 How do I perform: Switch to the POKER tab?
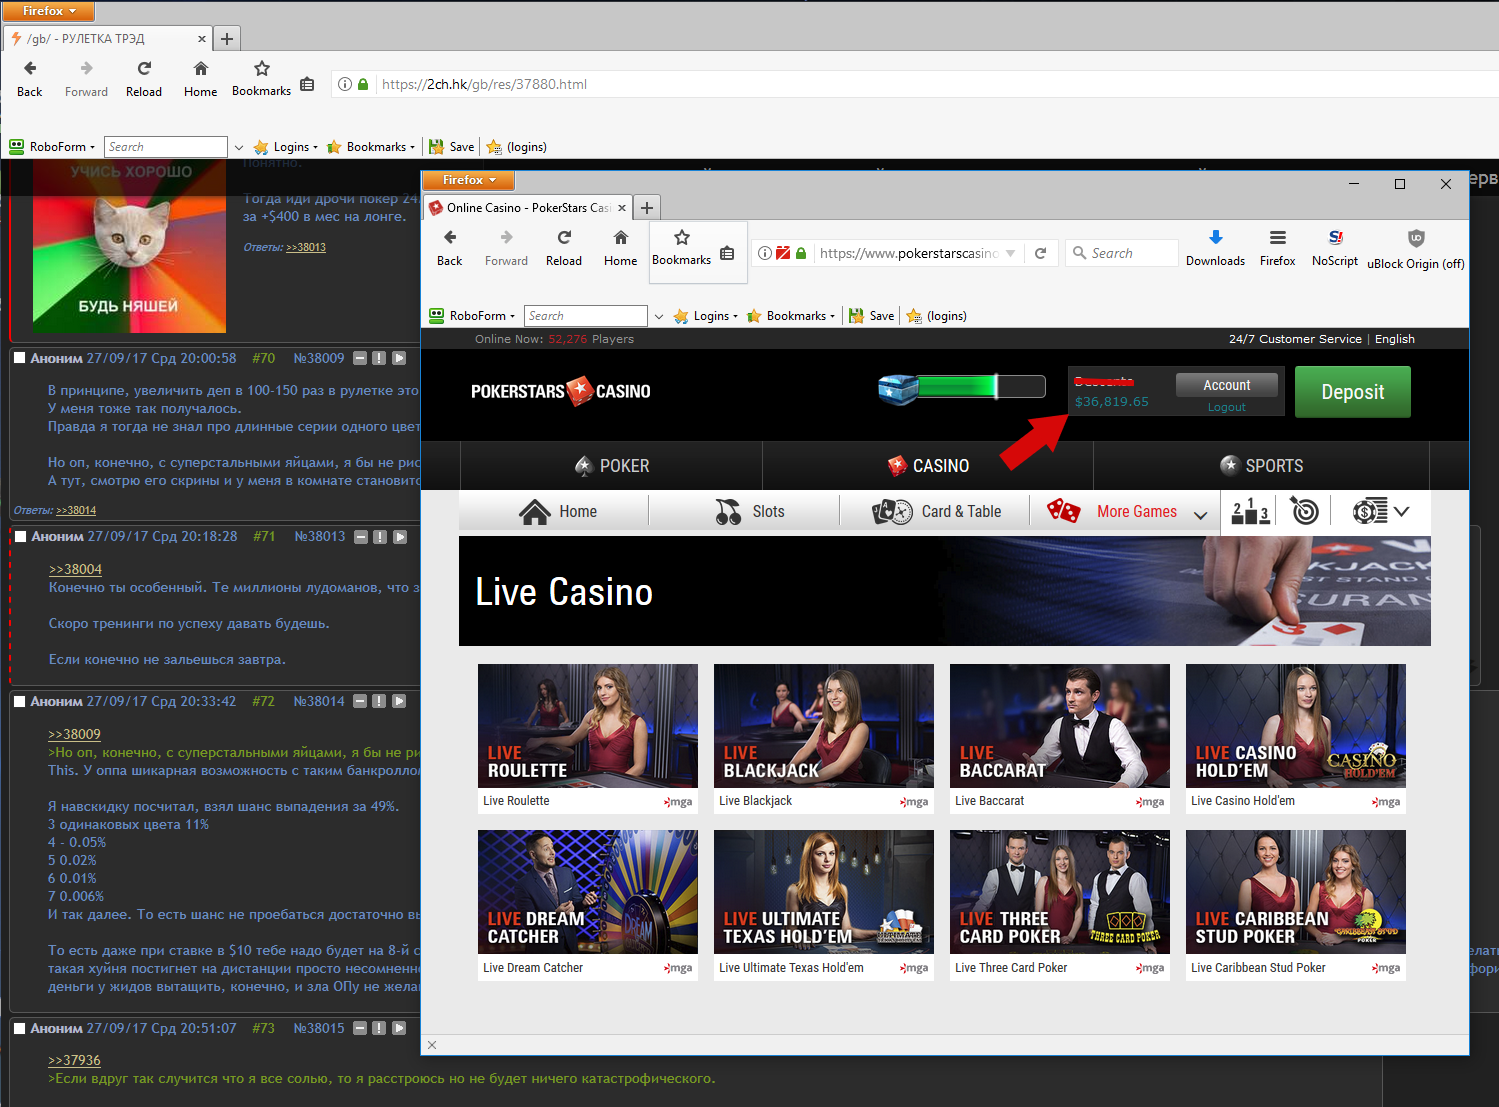tap(611, 466)
